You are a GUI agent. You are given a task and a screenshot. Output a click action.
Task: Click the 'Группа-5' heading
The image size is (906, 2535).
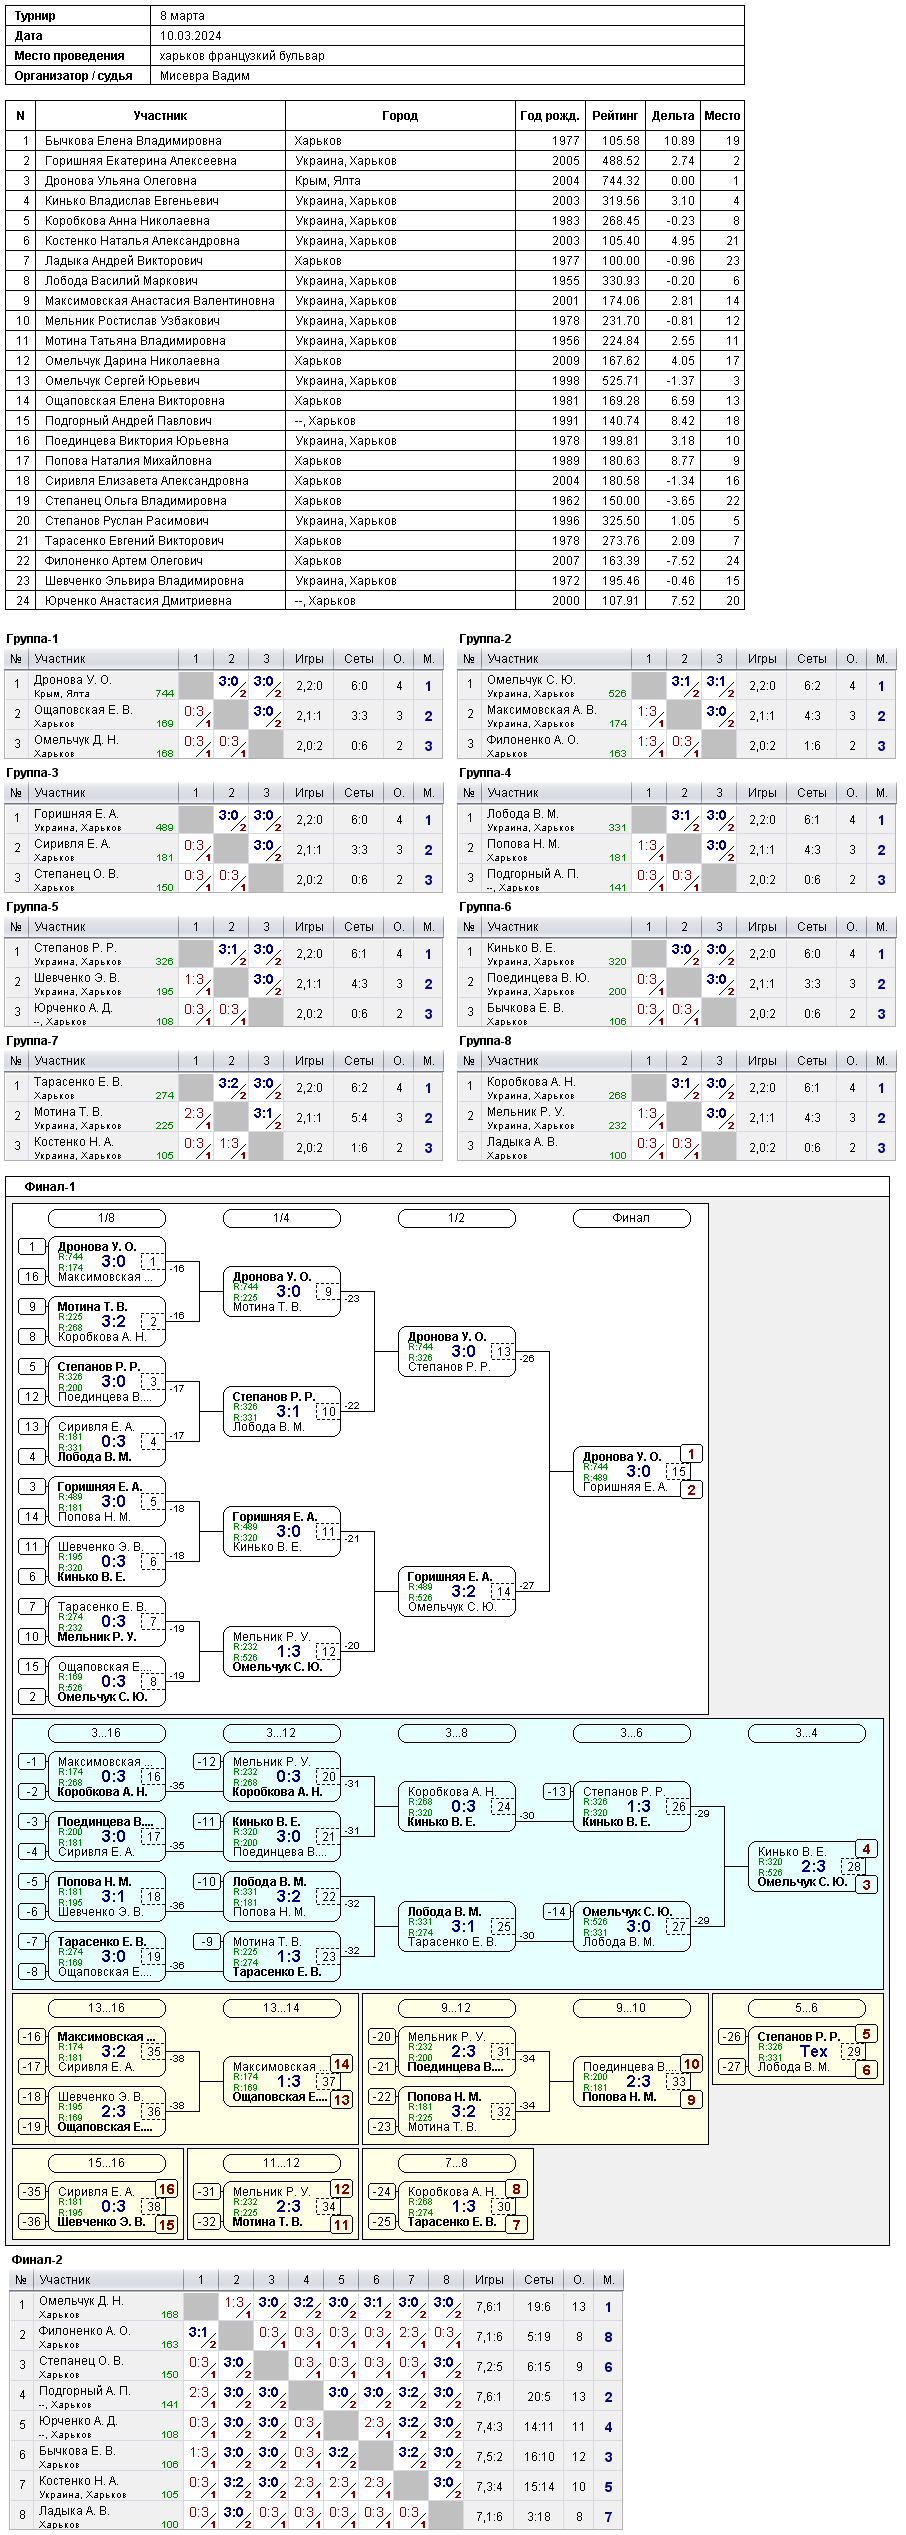click(x=32, y=907)
